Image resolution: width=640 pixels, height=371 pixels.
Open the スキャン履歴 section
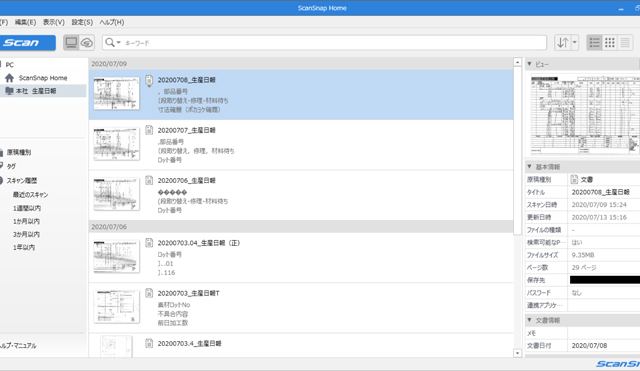(22, 180)
